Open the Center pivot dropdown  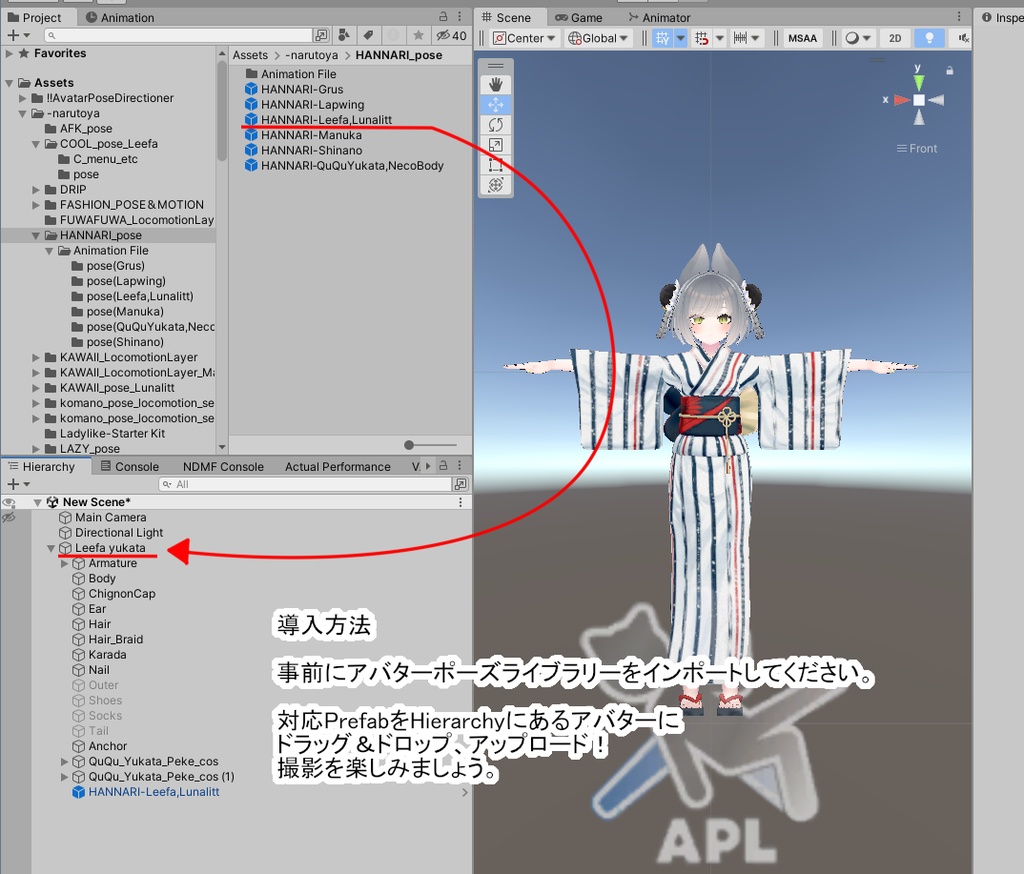[x=524, y=38]
